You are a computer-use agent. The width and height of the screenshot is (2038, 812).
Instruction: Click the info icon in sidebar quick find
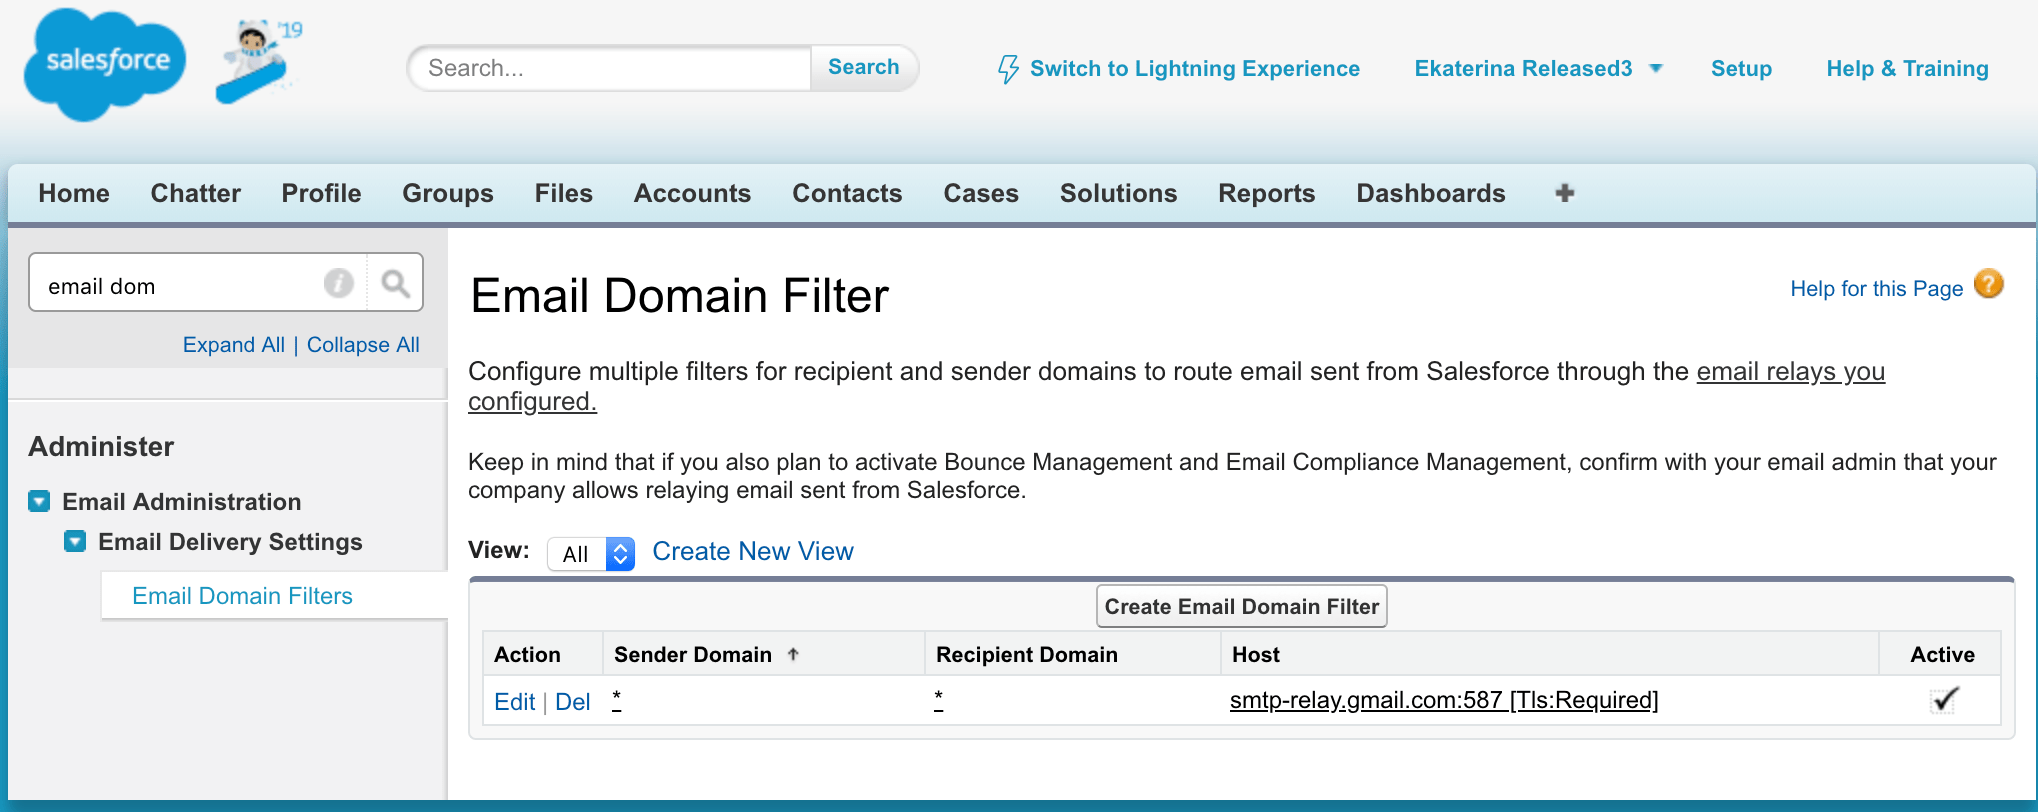pos(339,284)
